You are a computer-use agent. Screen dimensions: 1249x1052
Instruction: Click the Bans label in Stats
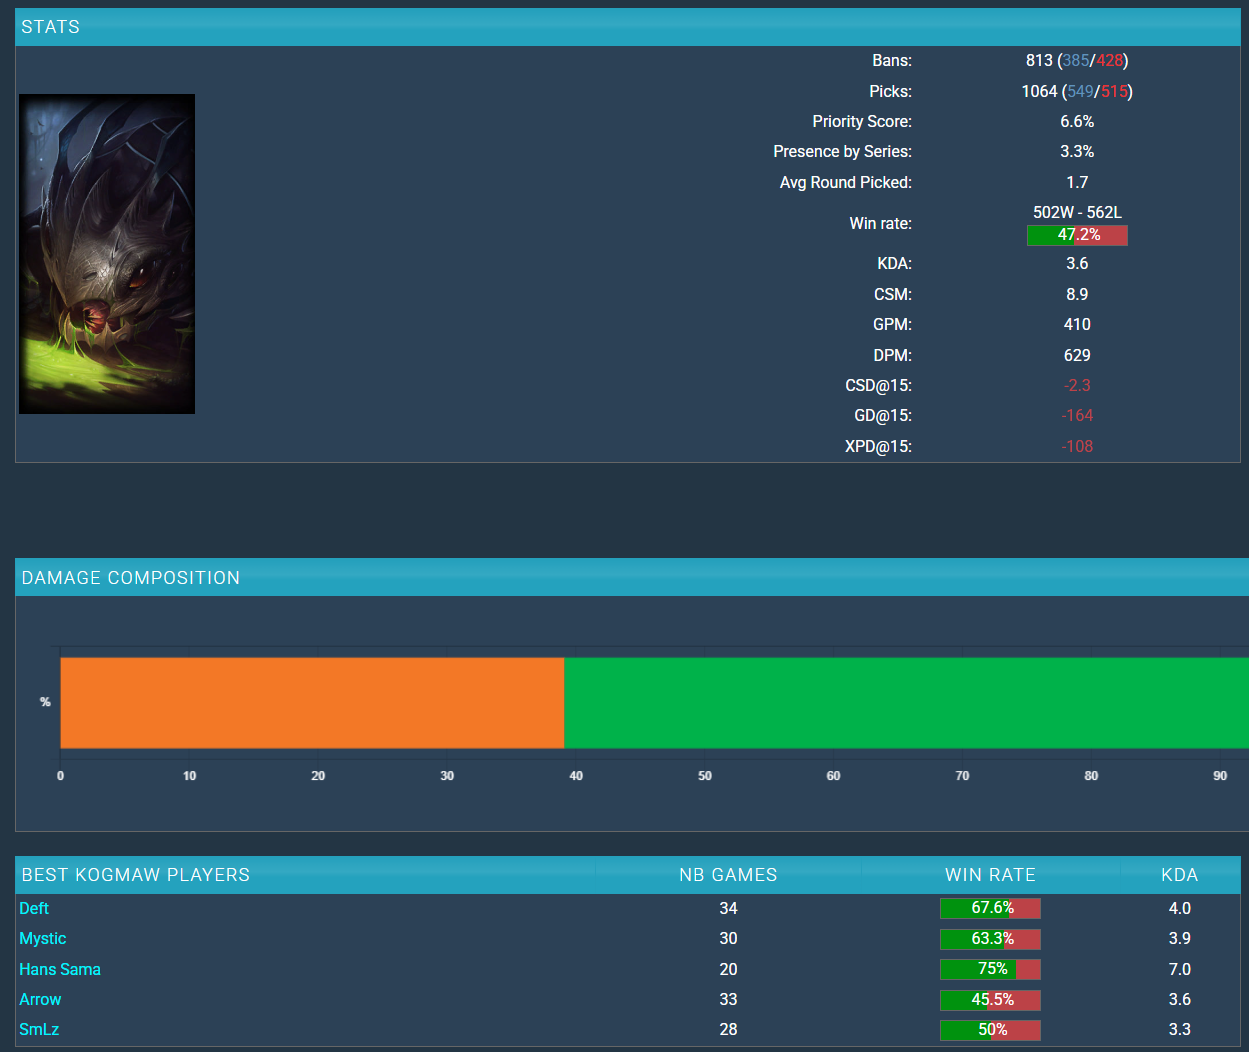[x=892, y=60]
